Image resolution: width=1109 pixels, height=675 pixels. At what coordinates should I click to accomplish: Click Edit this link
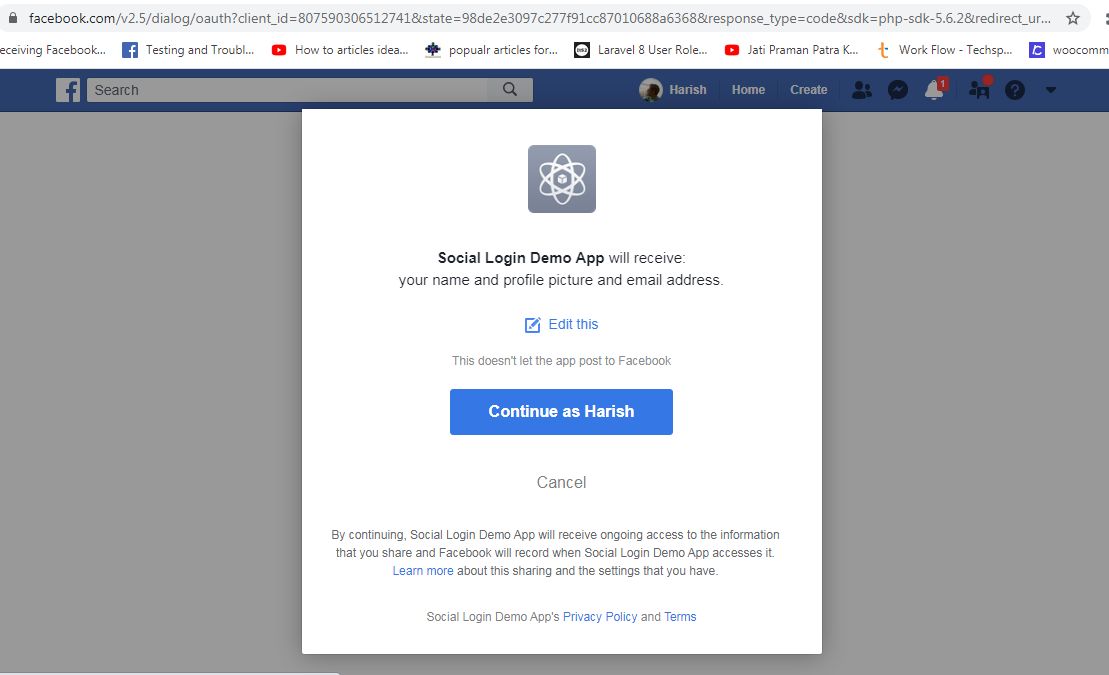click(x=573, y=324)
